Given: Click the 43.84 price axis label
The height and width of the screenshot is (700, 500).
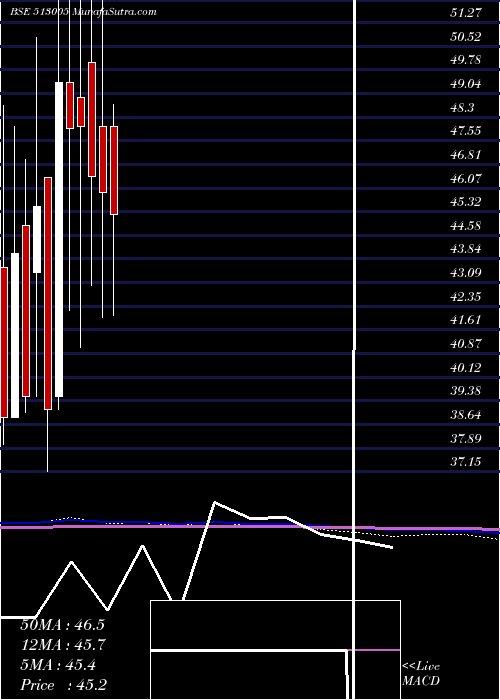Looking at the screenshot, I should coord(466,249).
